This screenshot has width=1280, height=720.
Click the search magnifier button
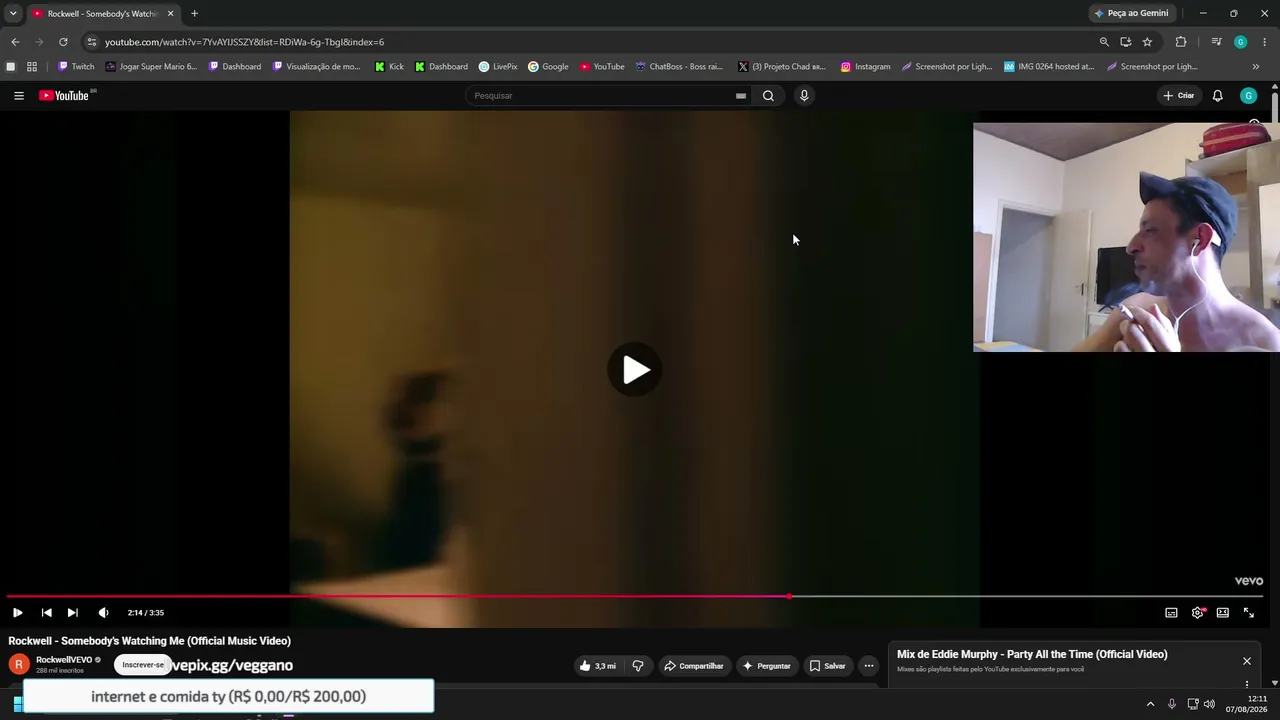pos(768,96)
